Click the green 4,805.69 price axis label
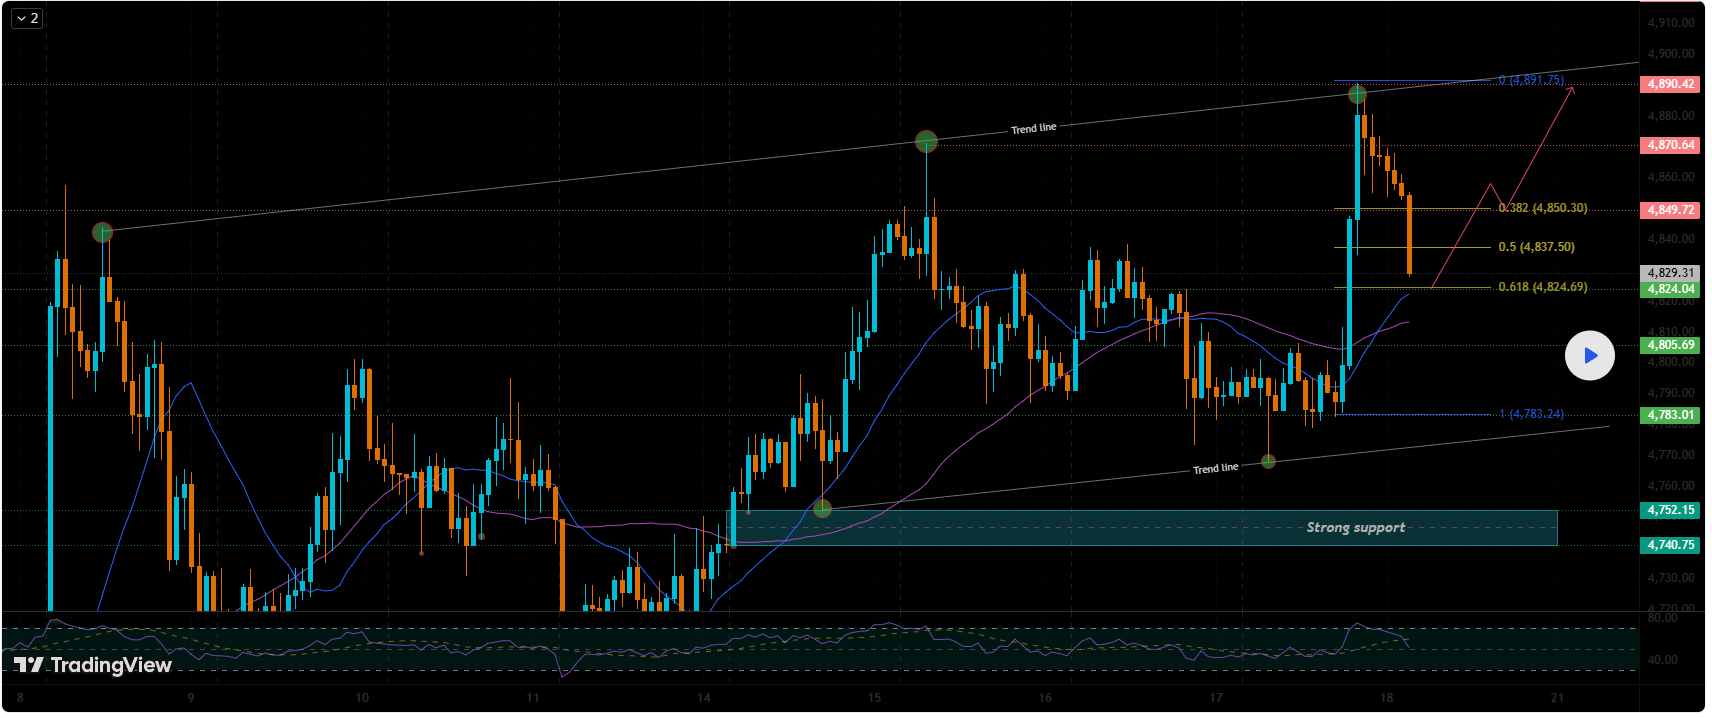This screenshot has width=1712, height=718. [1670, 345]
